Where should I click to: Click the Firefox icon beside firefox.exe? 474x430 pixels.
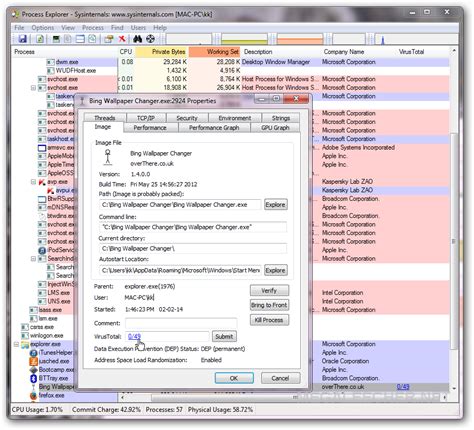pos(34,396)
